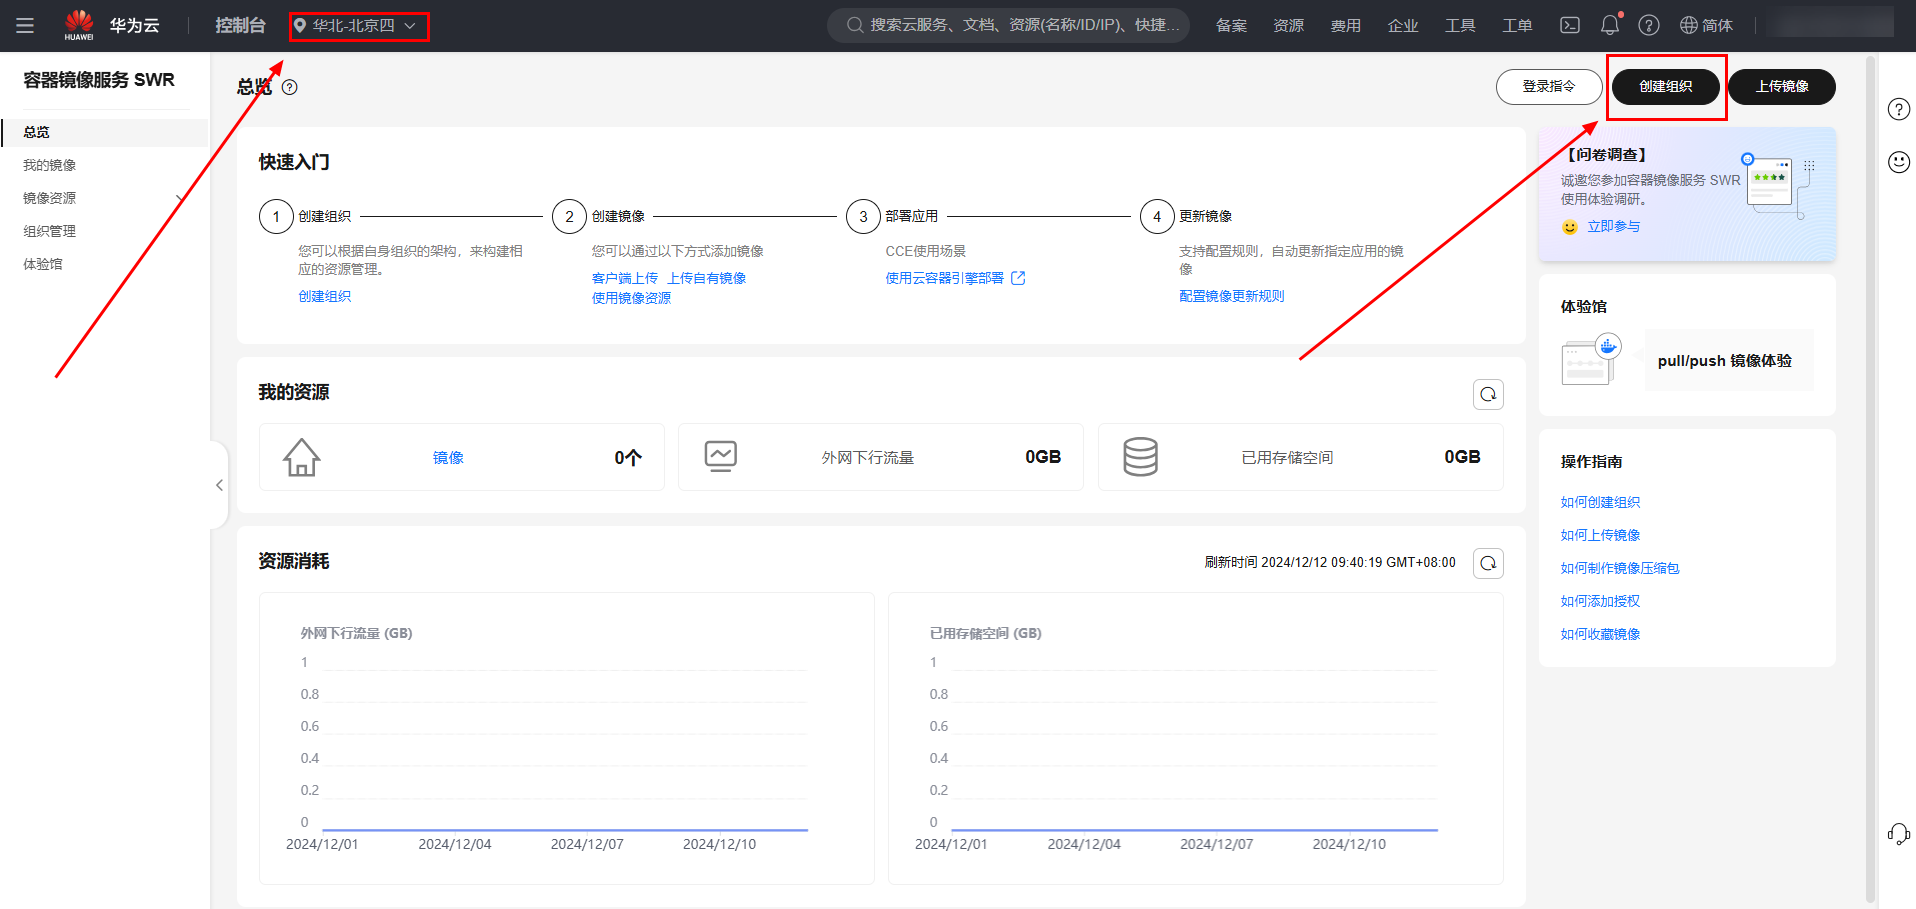The height and width of the screenshot is (909, 1916).
Task: Click the survey banner illustration
Action: click(x=1779, y=184)
